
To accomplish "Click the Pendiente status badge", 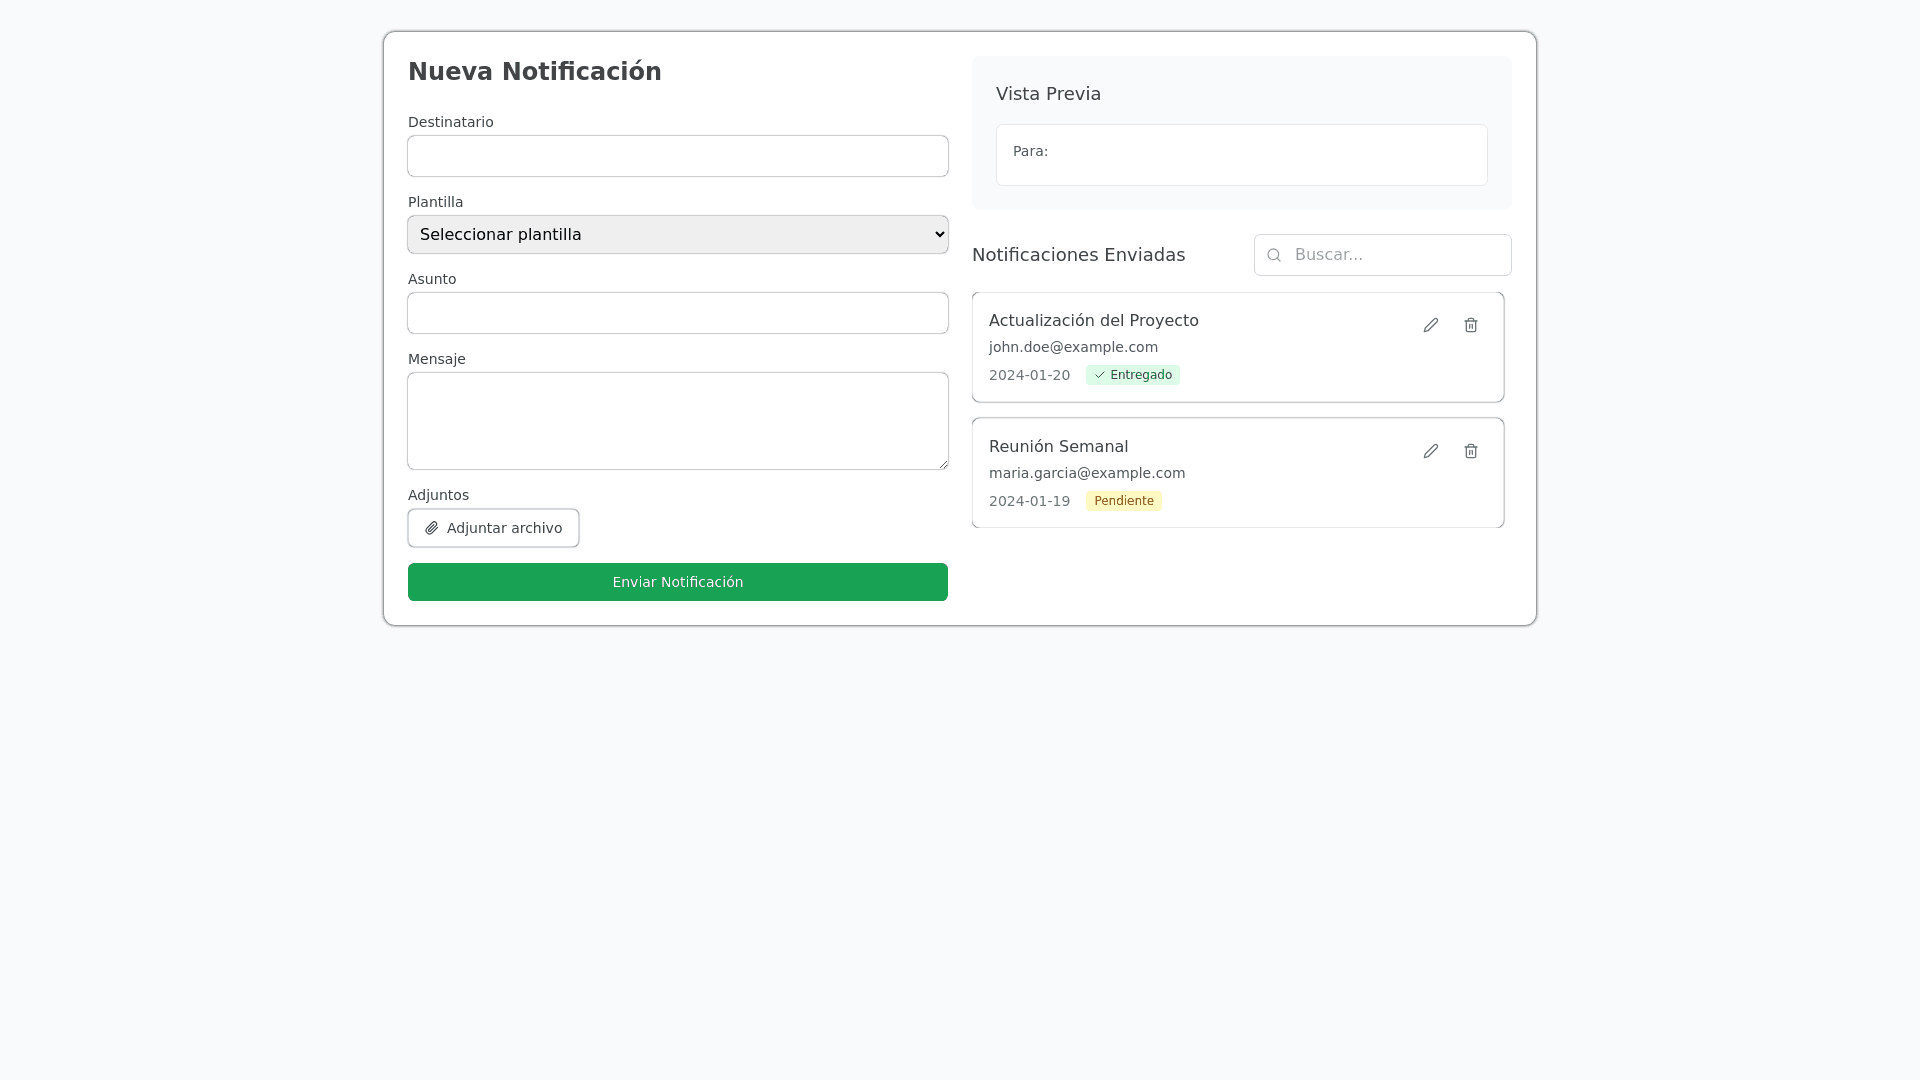I will pyautogui.click(x=1123, y=501).
